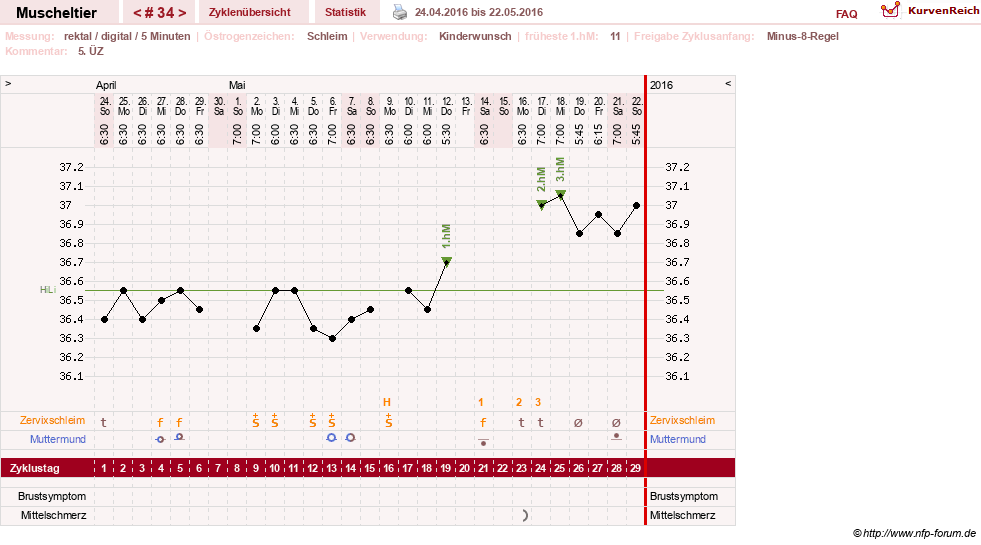Click Muttermund symbol on cycle day 21

483,442
